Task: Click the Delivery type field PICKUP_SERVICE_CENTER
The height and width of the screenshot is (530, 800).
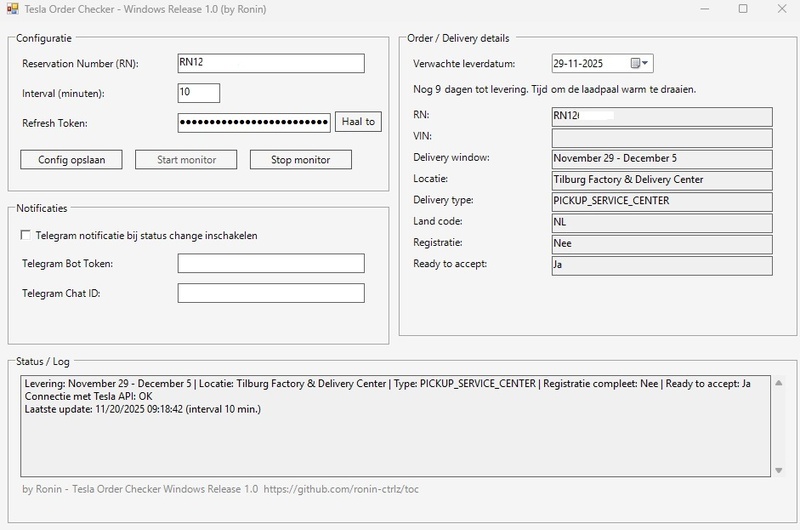Action: tap(662, 201)
